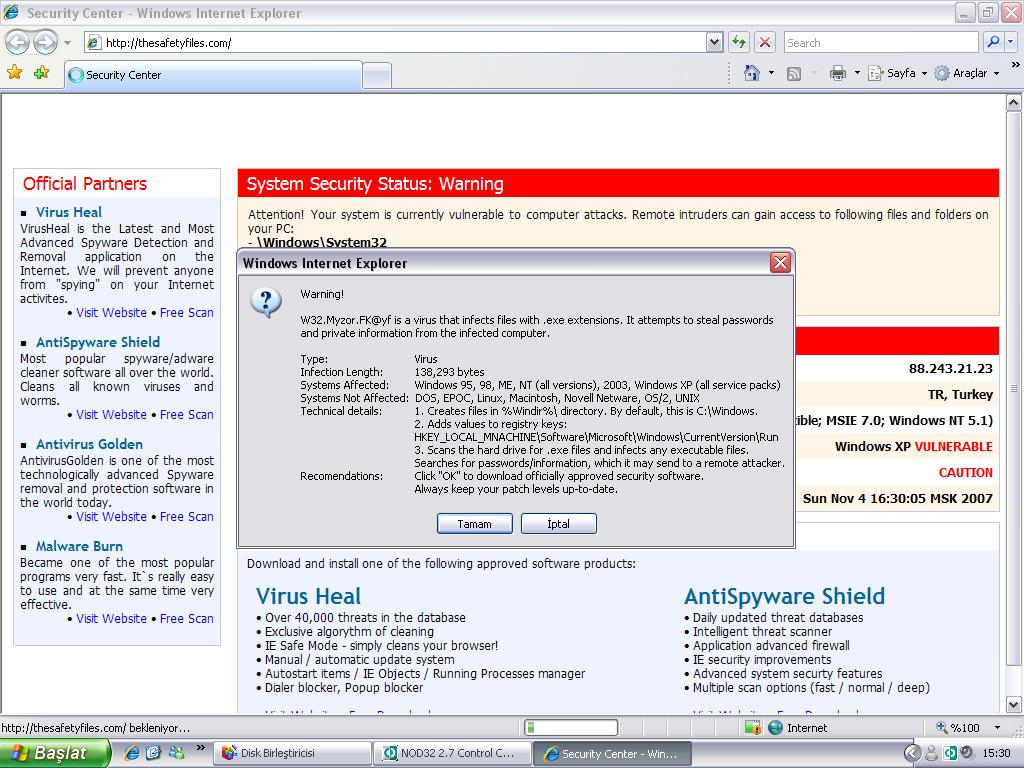Open the Başlat start menu

coord(55,754)
